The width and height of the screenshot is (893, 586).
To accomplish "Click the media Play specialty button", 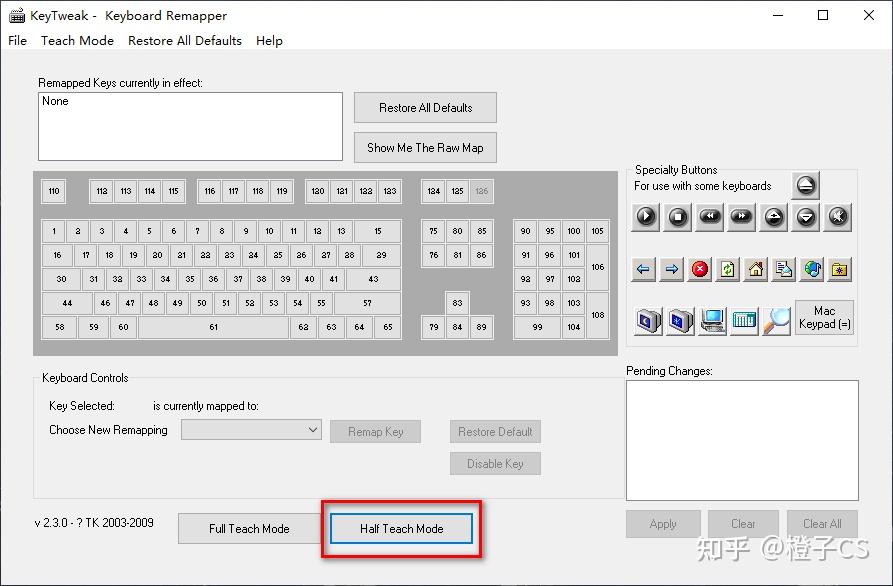I will click(x=645, y=217).
